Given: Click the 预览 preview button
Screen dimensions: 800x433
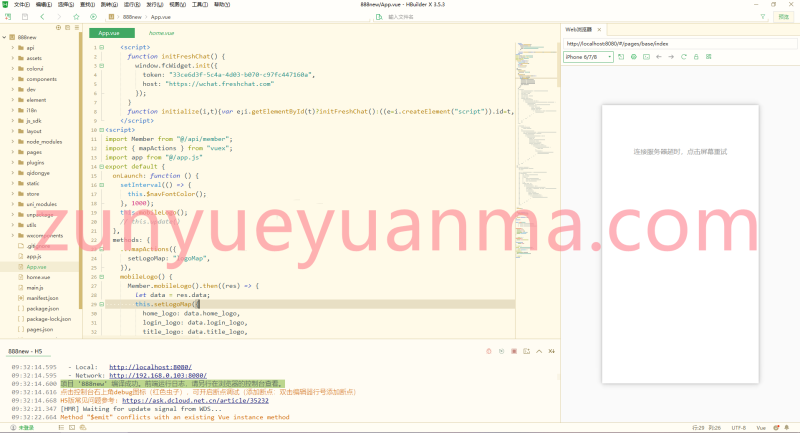Looking at the screenshot, I should 784,17.
